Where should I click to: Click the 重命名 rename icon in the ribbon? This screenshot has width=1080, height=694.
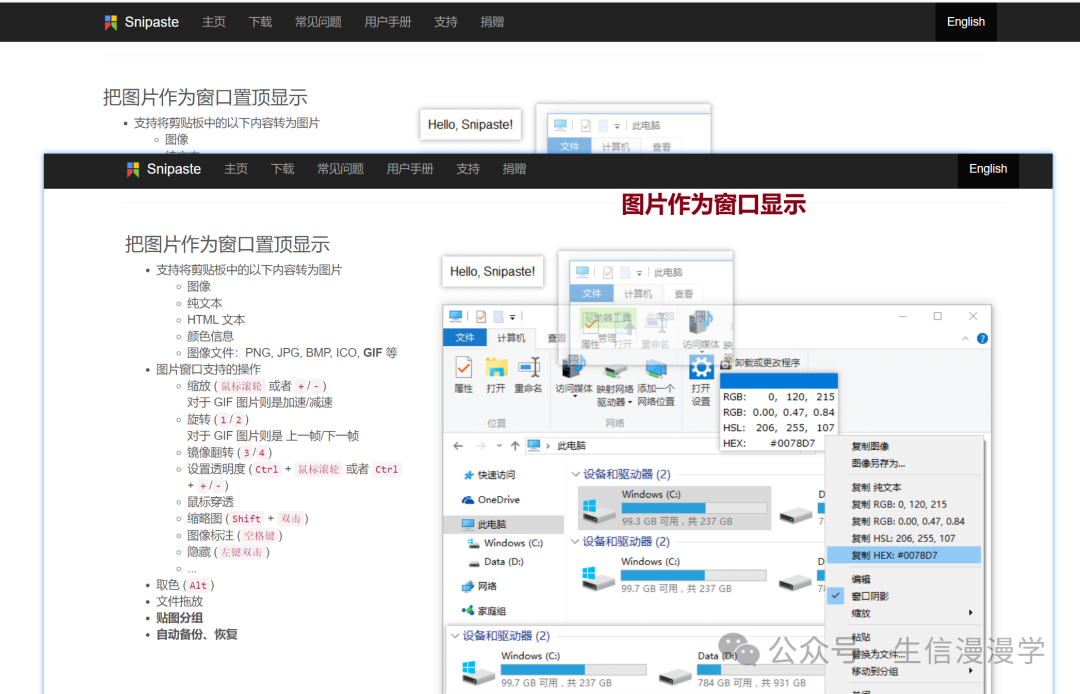tap(529, 368)
